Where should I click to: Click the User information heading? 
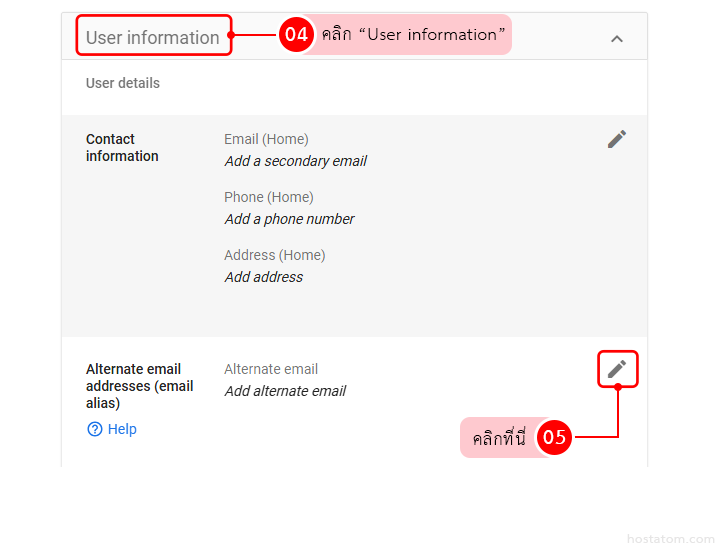point(153,37)
